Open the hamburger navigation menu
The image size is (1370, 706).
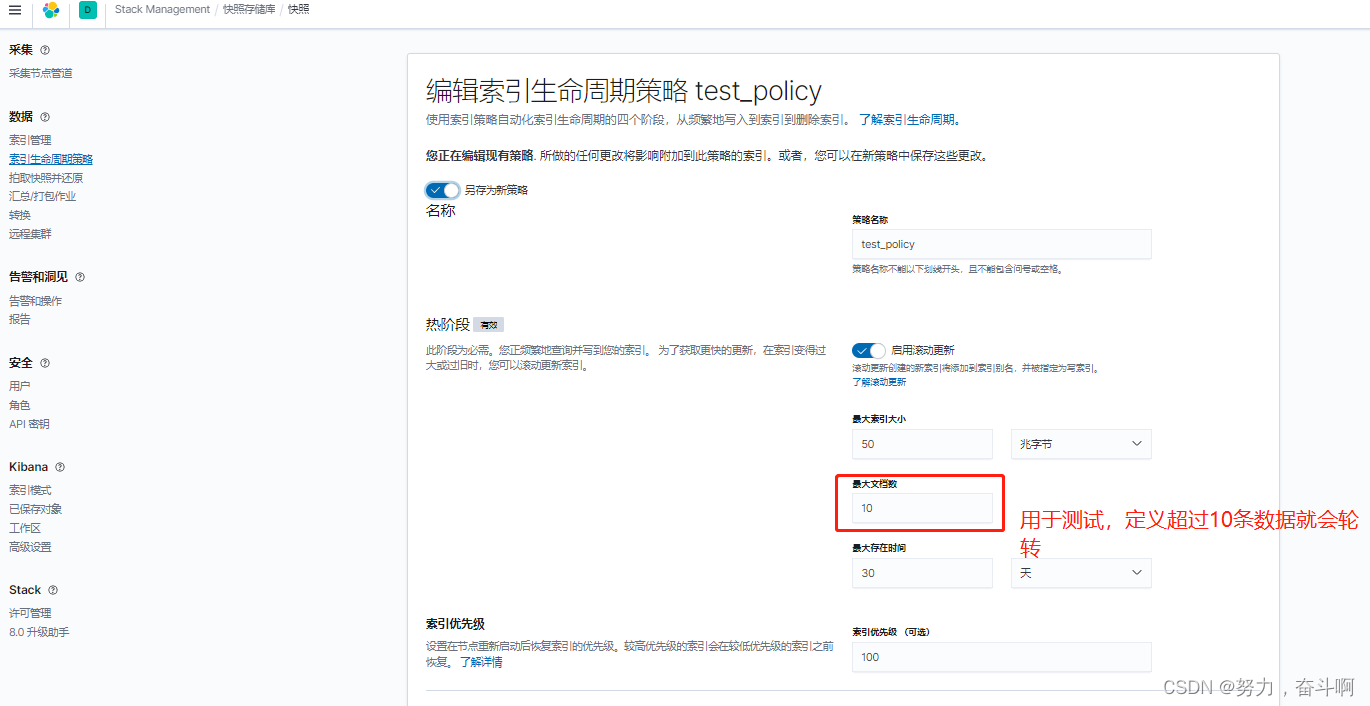coord(15,10)
